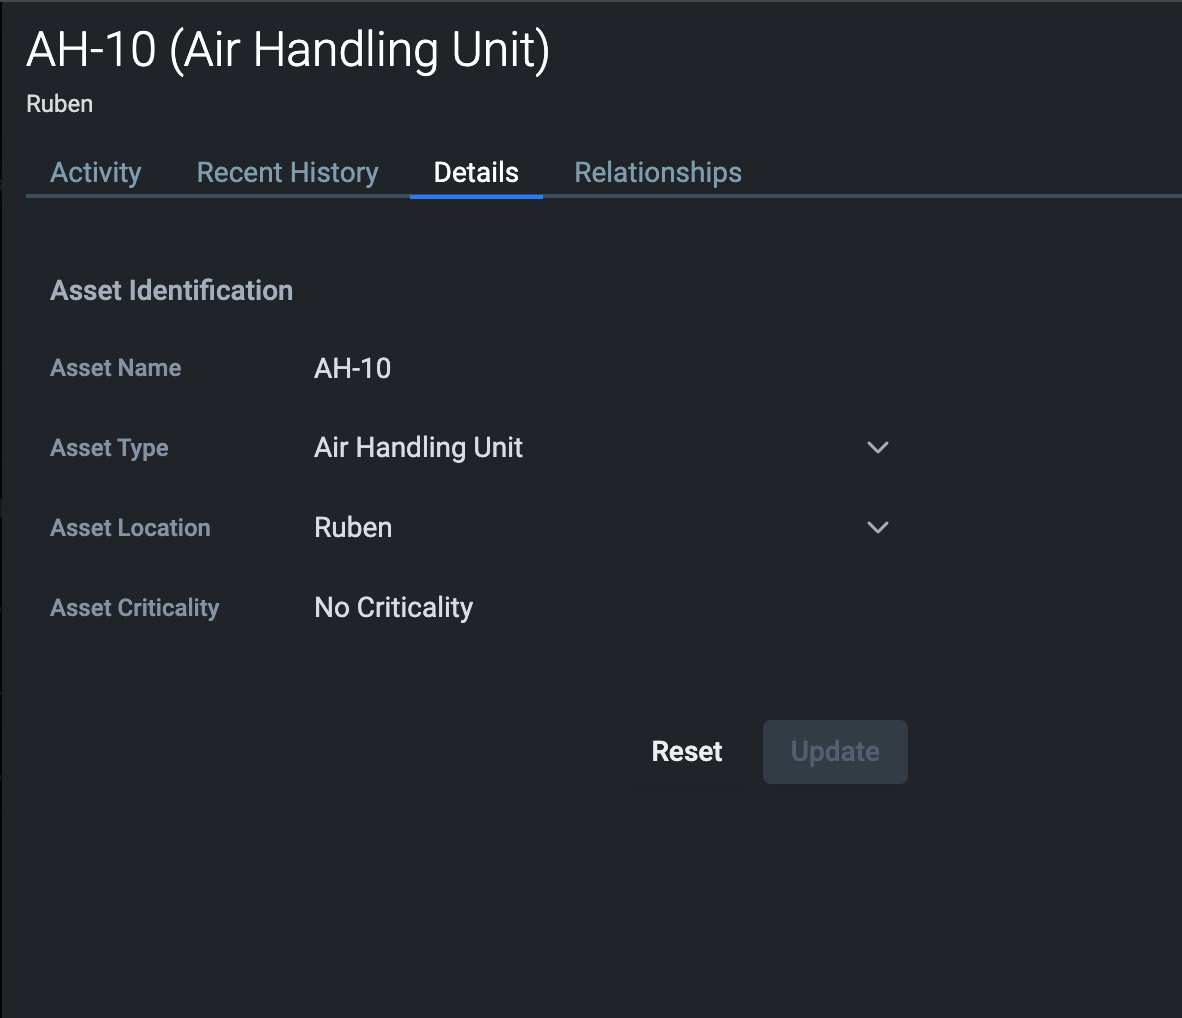This screenshot has width=1182, height=1018.
Task: Expand the Asset Location chevron arrow
Action: click(x=877, y=528)
